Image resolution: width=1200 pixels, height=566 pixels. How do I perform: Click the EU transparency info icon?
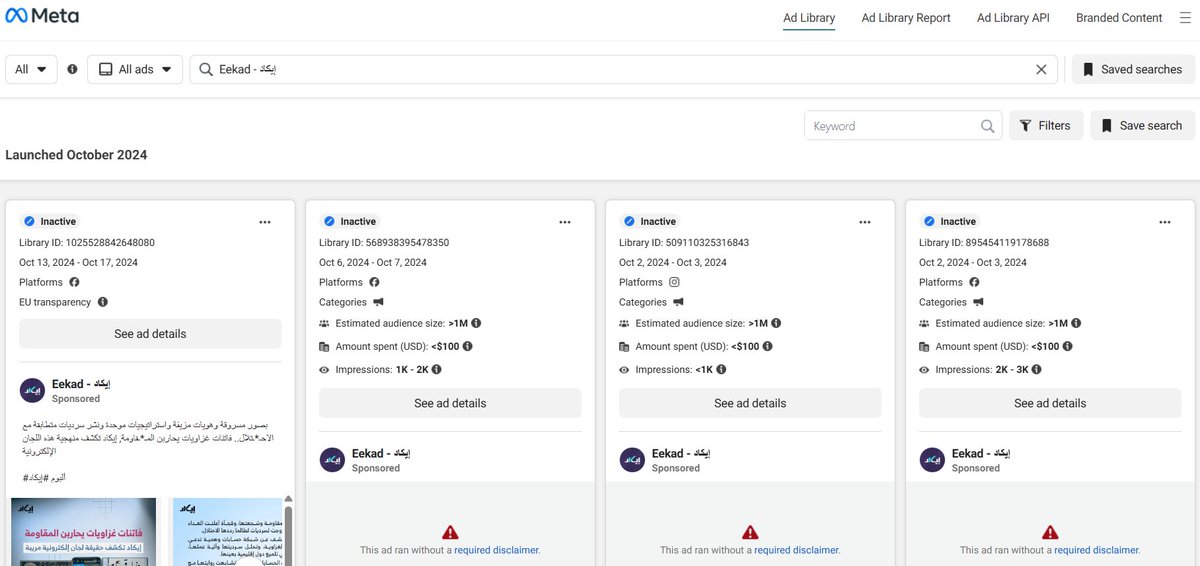103,302
